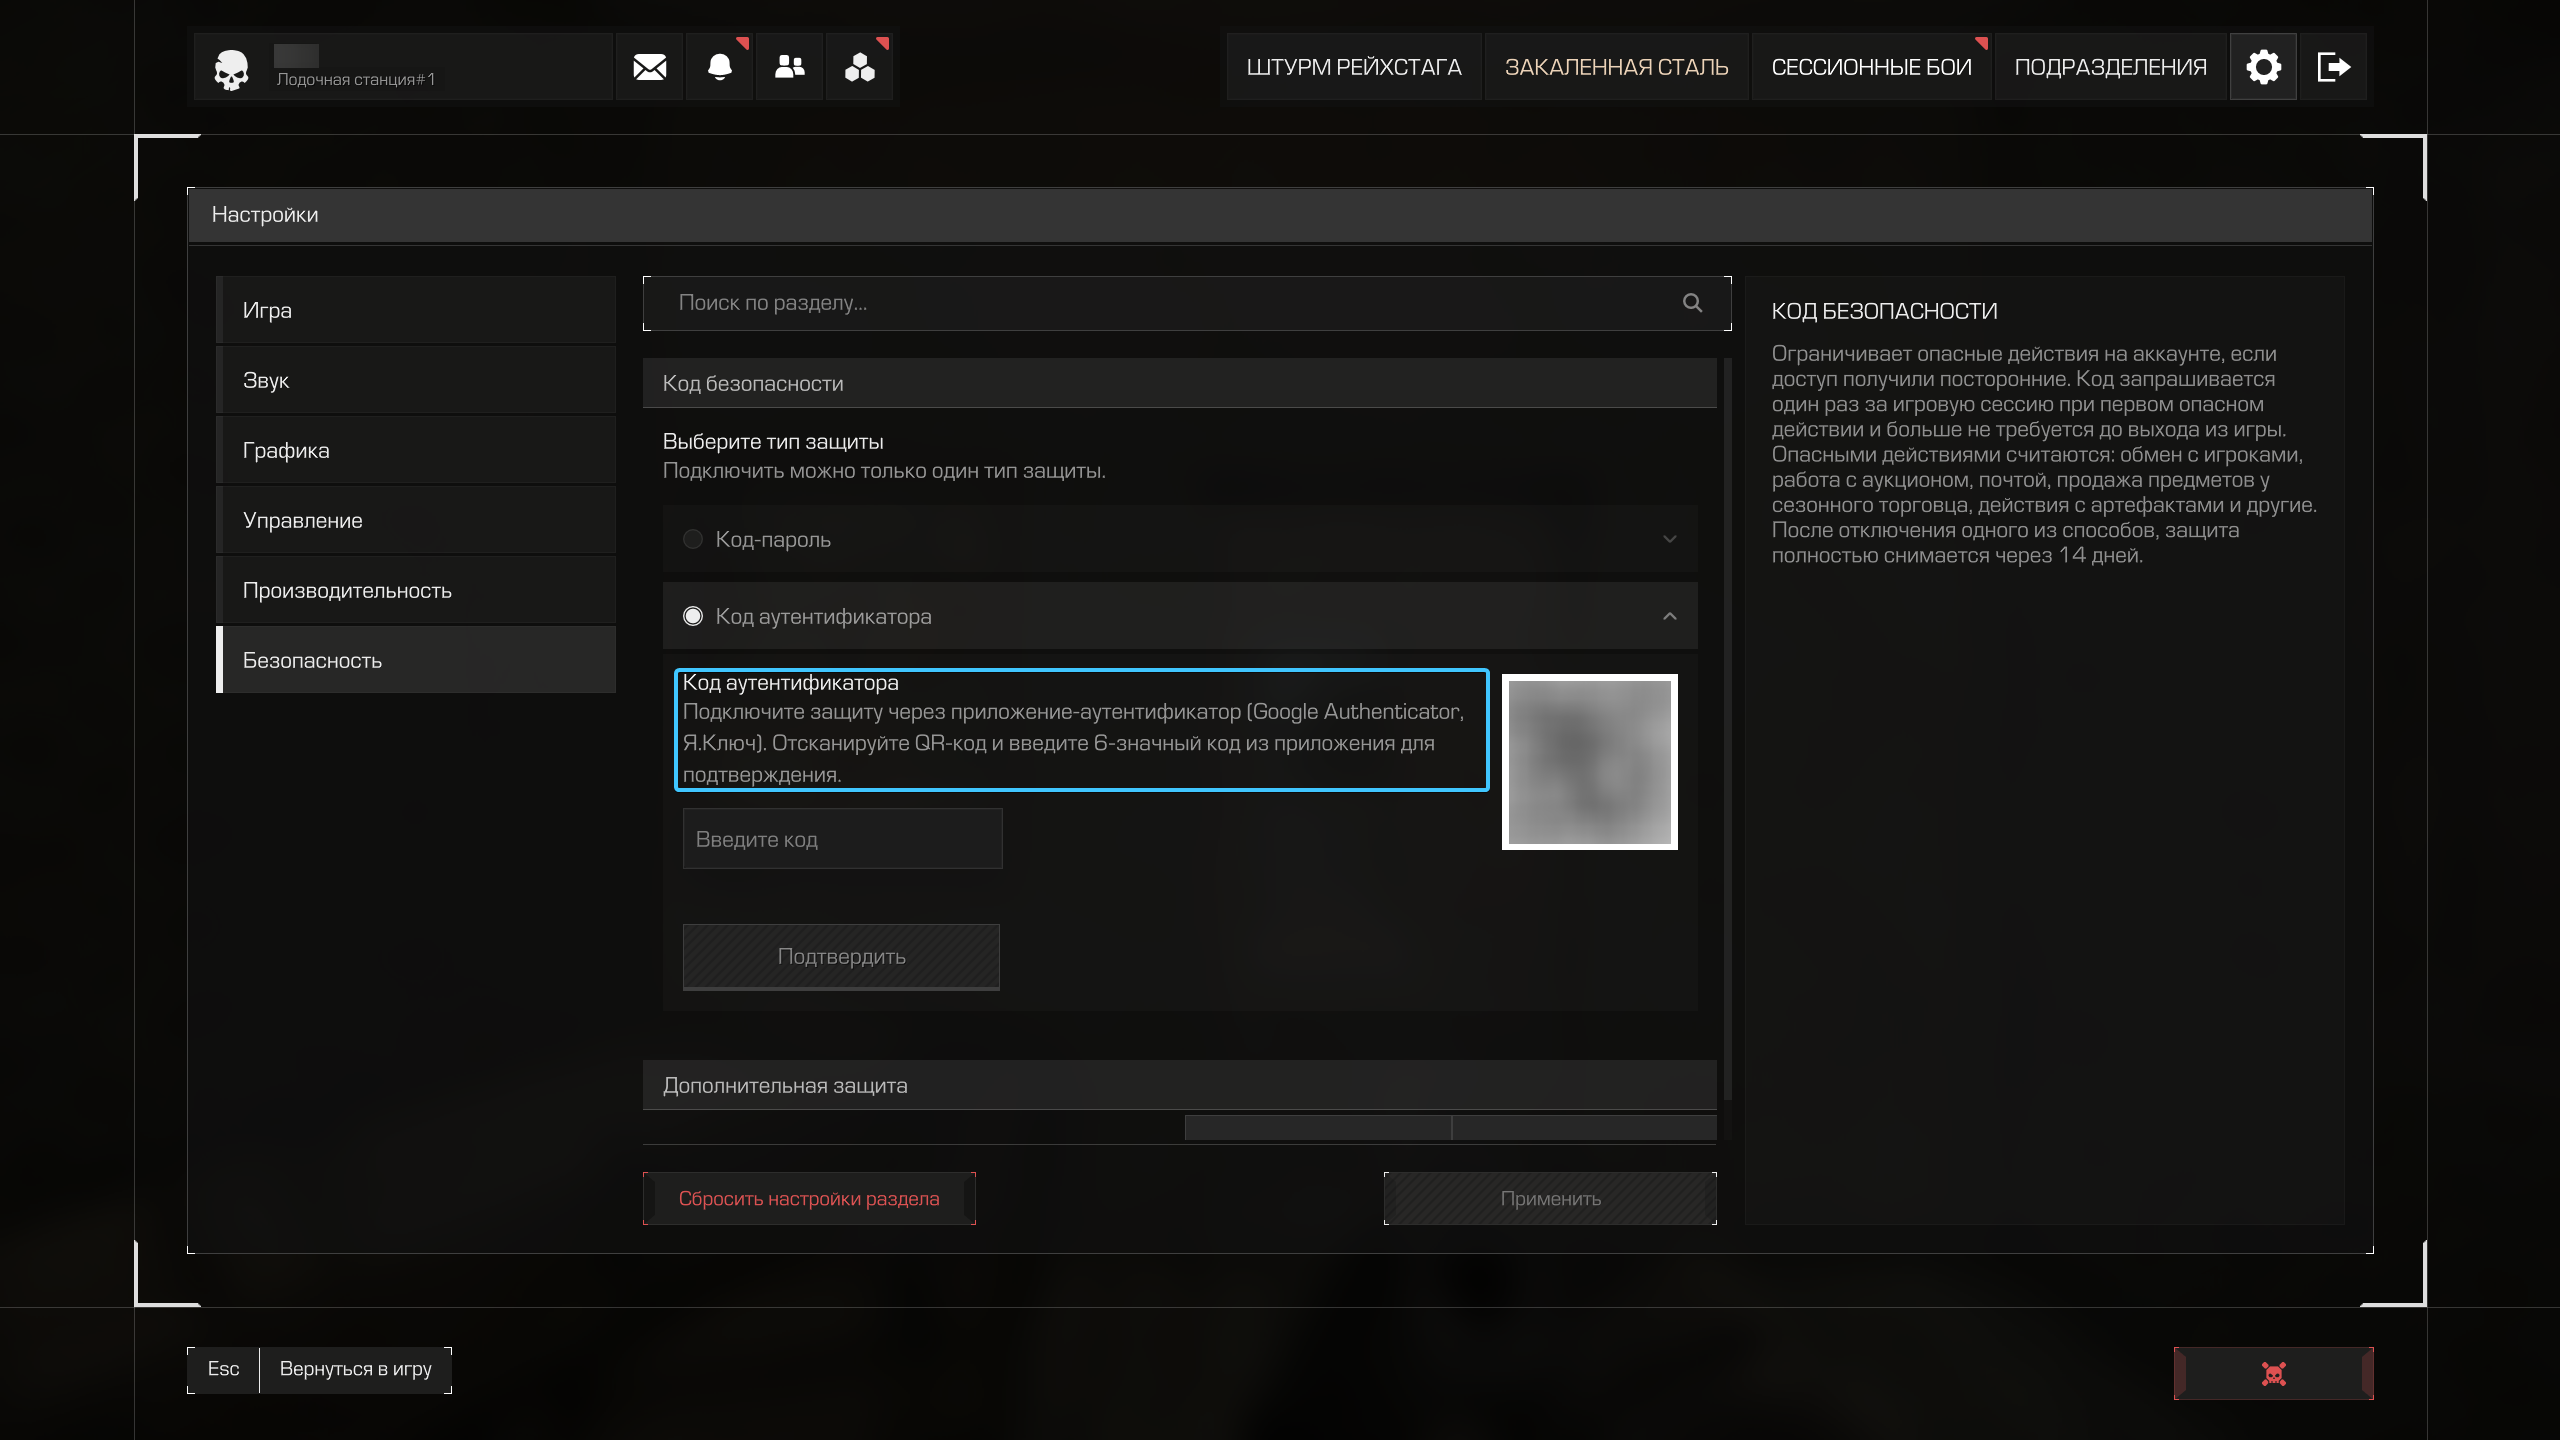Collapse the Код аутентификатора section chevron
This screenshot has height=1440, width=2560.
1669,616
